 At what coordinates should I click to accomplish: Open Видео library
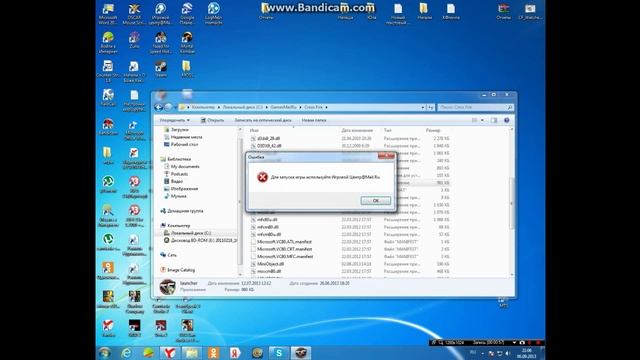click(x=176, y=181)
